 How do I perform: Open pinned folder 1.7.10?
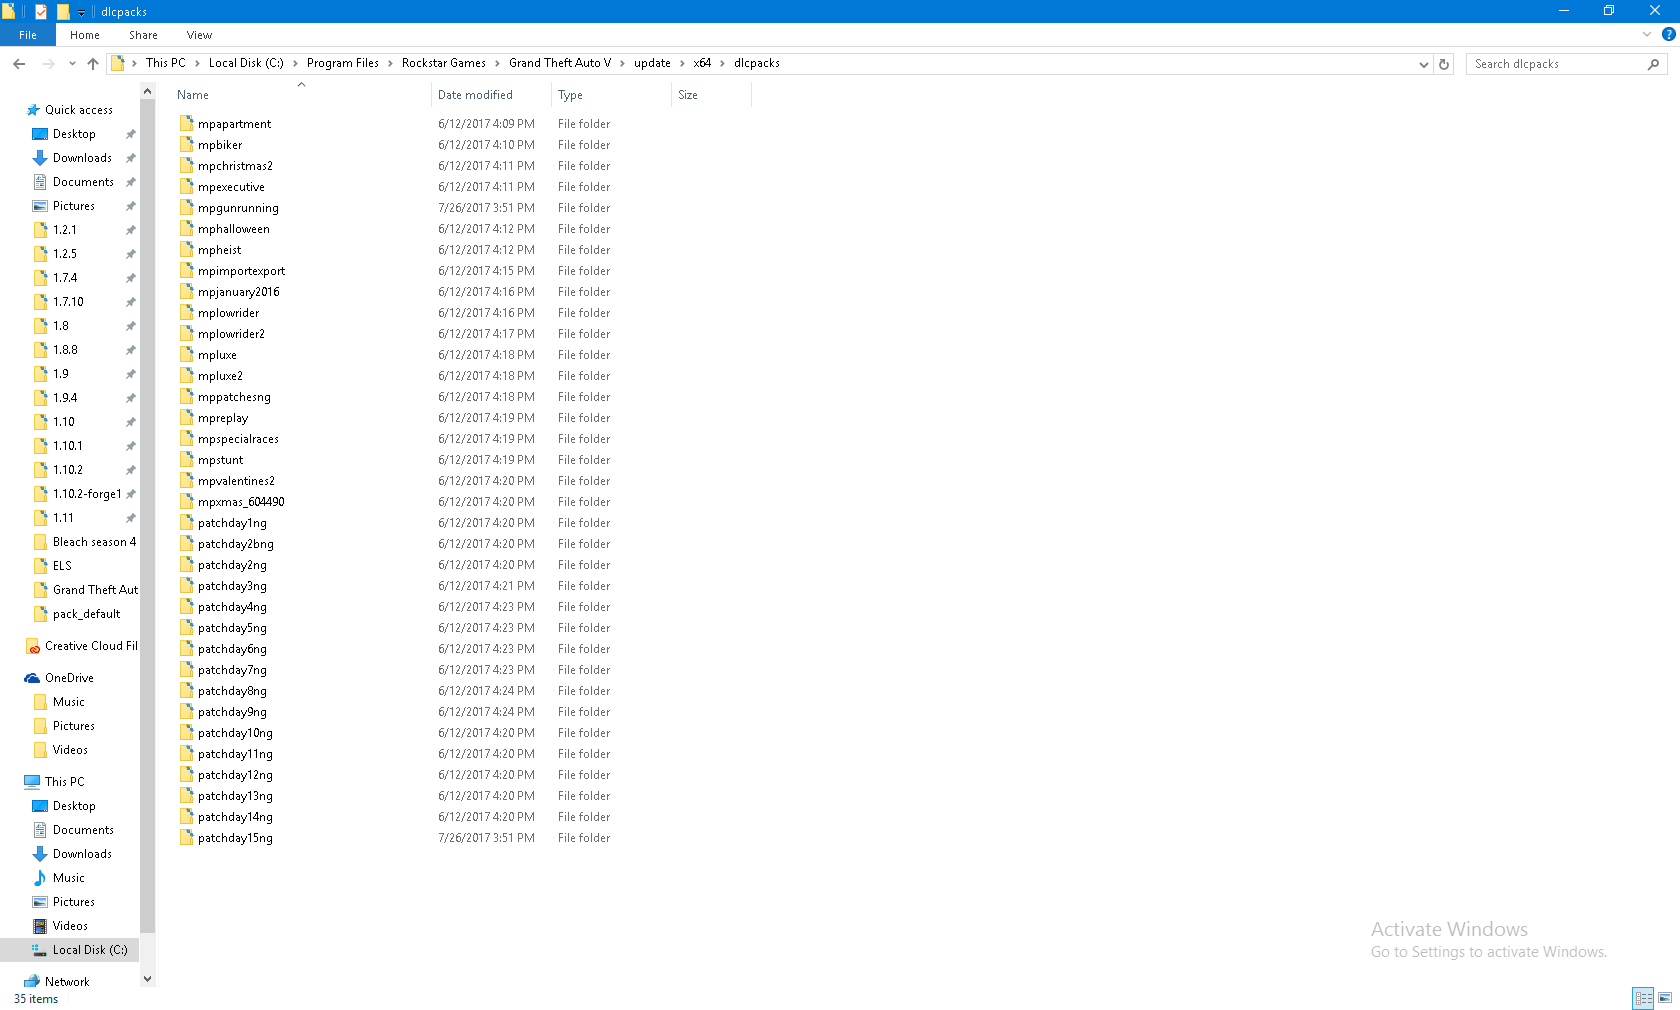click(x=68, y=302)
